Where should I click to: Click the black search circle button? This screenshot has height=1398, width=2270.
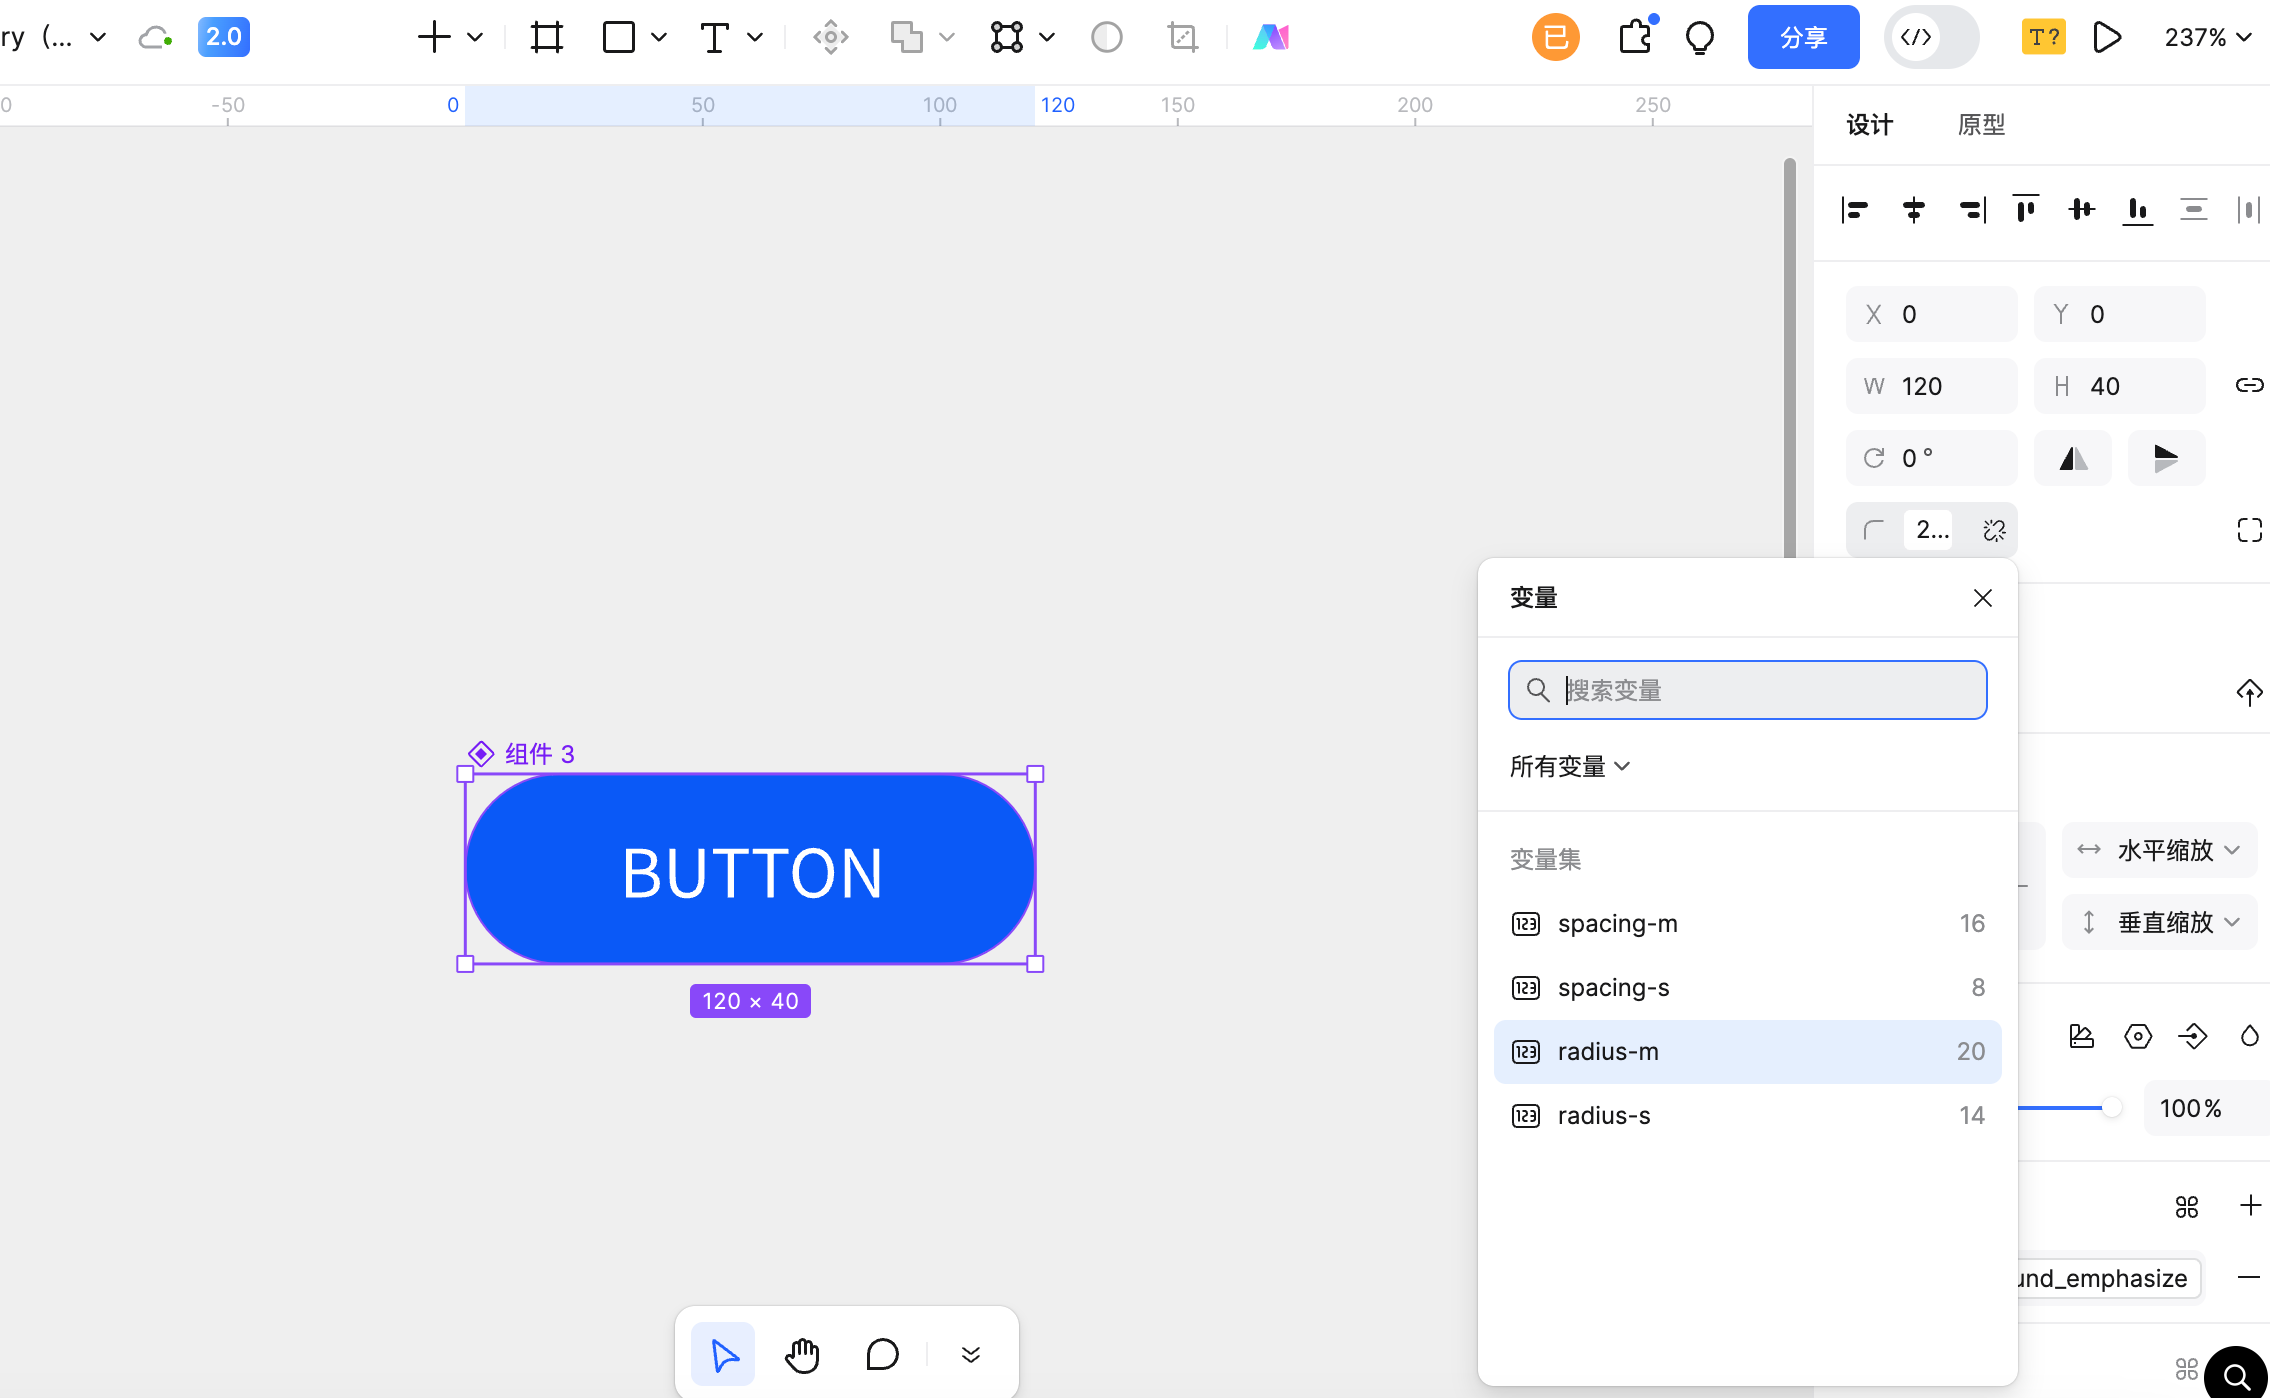2237,1375
